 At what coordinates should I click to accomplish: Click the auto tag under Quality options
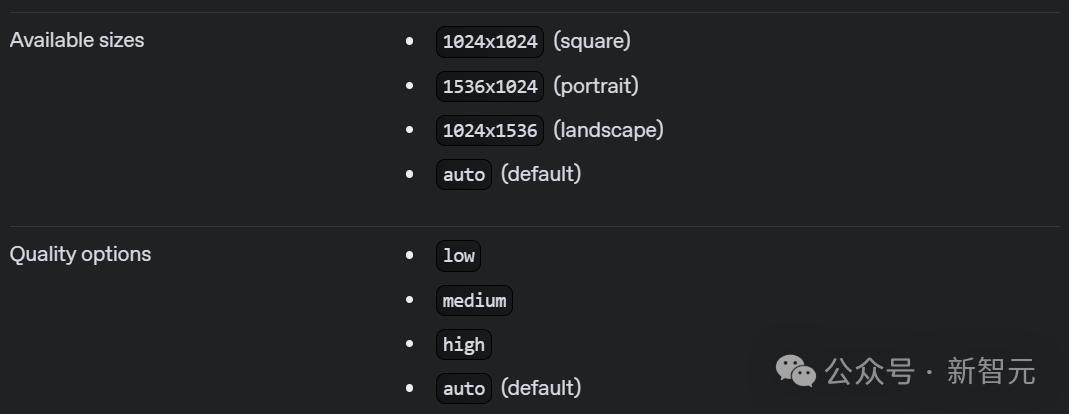coord(464,388)
